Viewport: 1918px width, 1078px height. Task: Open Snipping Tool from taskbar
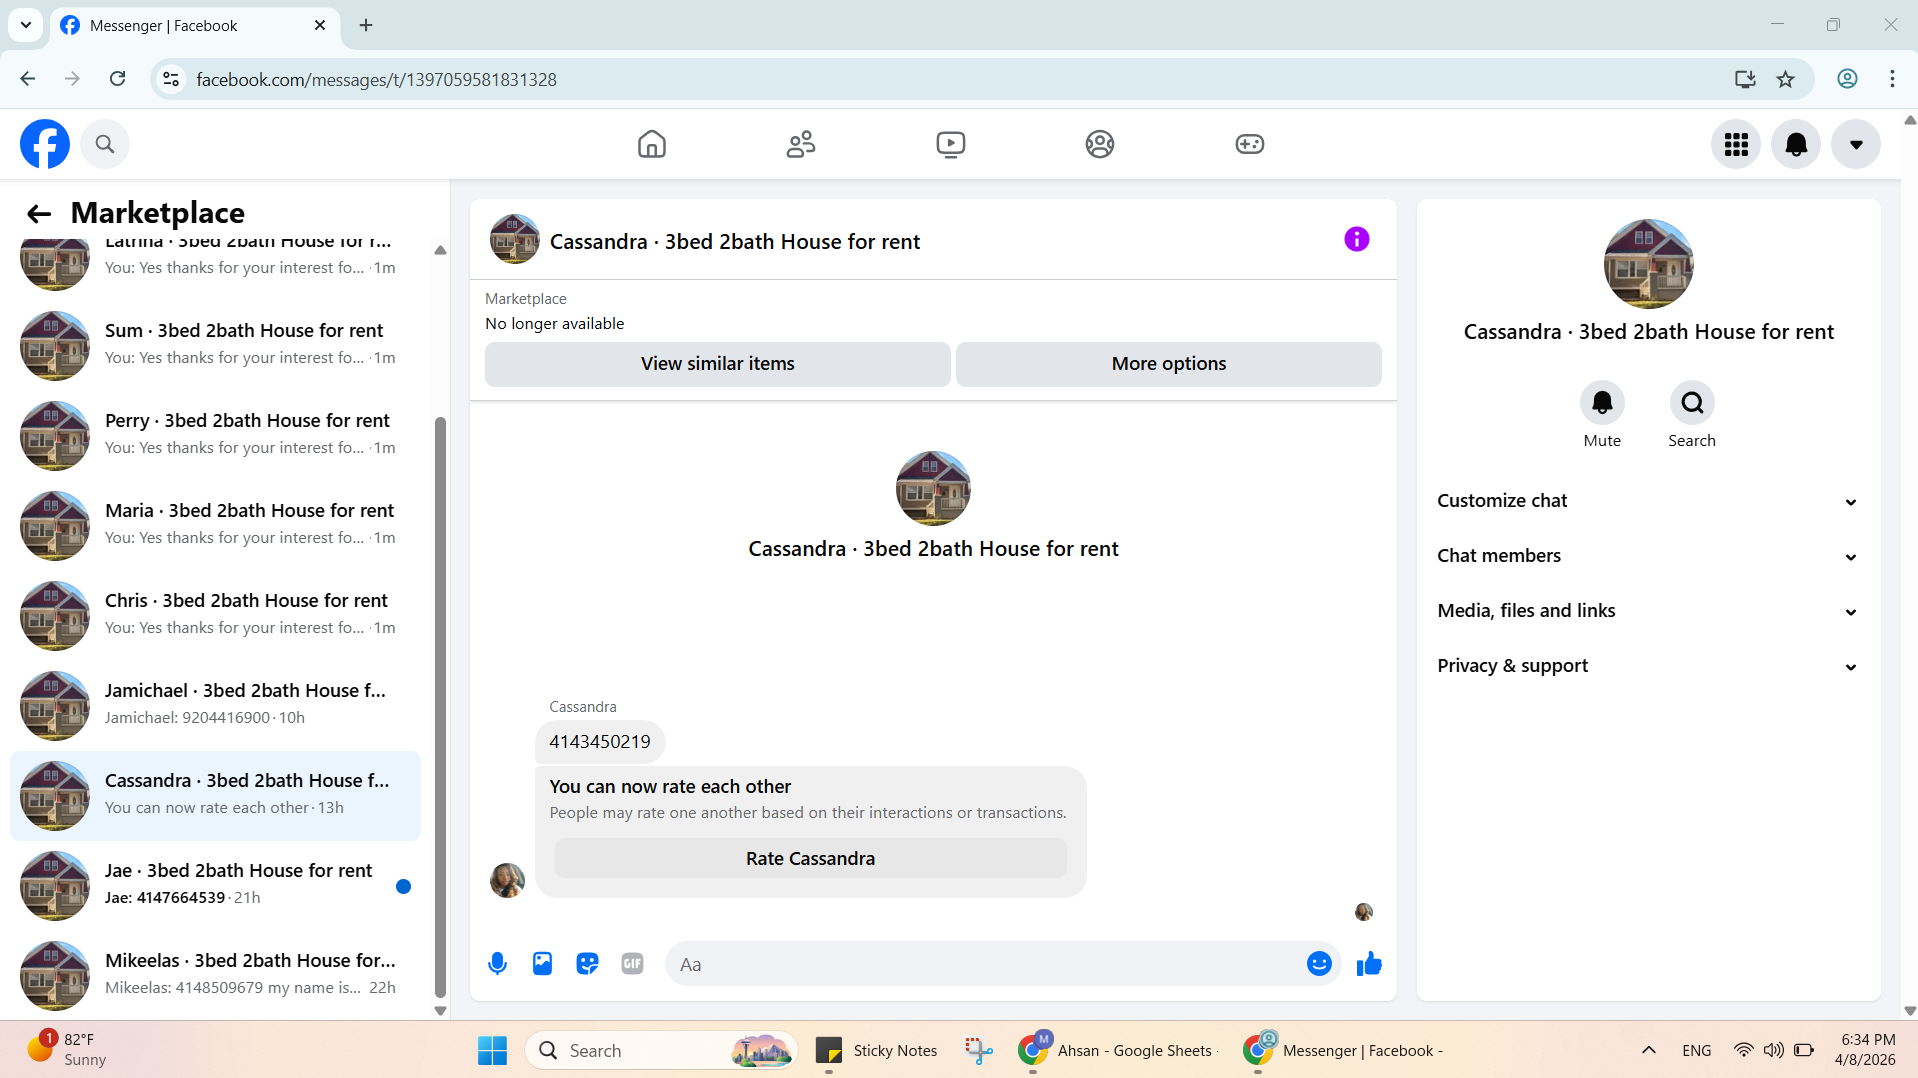point(979,1051)
